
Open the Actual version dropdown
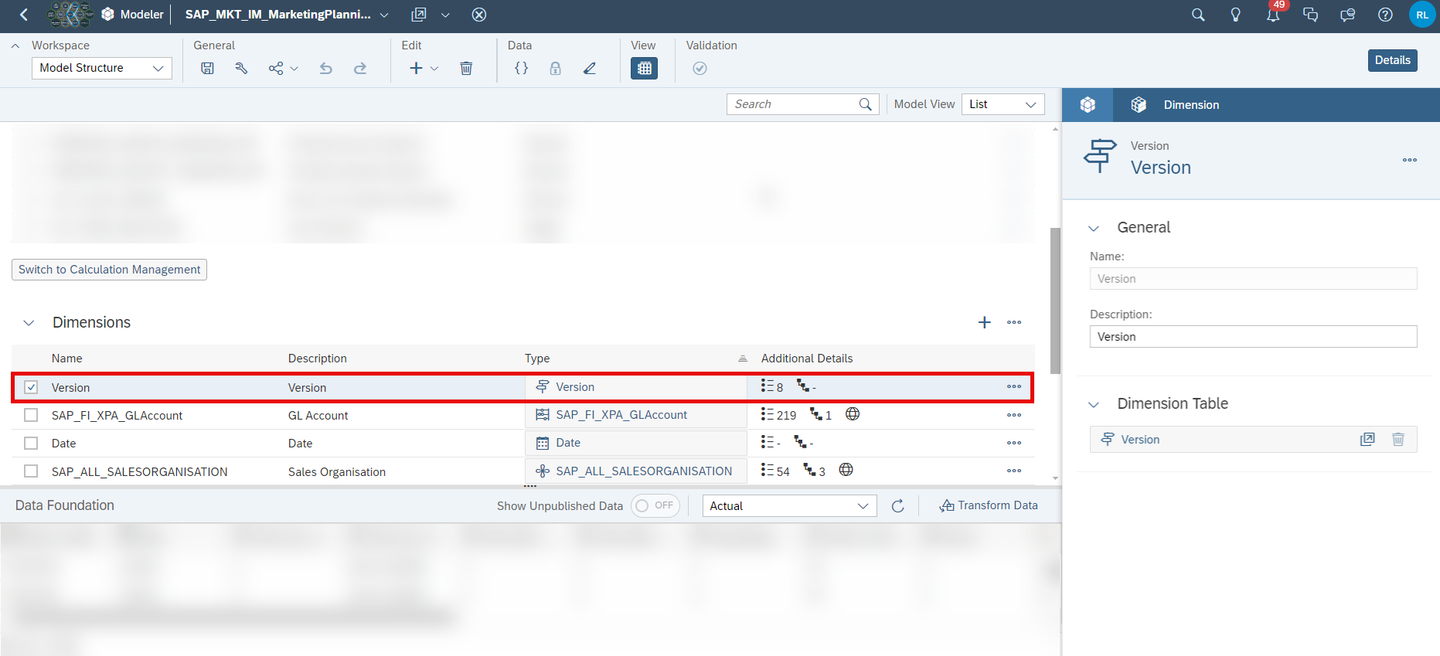[790, 506]
